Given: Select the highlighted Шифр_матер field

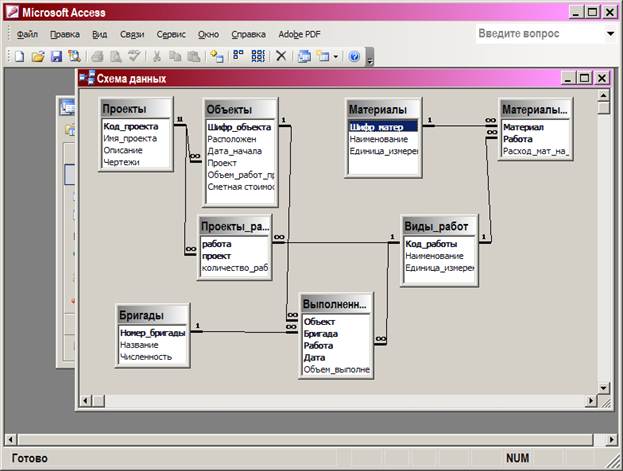Looking at the screenshot, I should tap(383, 127).
